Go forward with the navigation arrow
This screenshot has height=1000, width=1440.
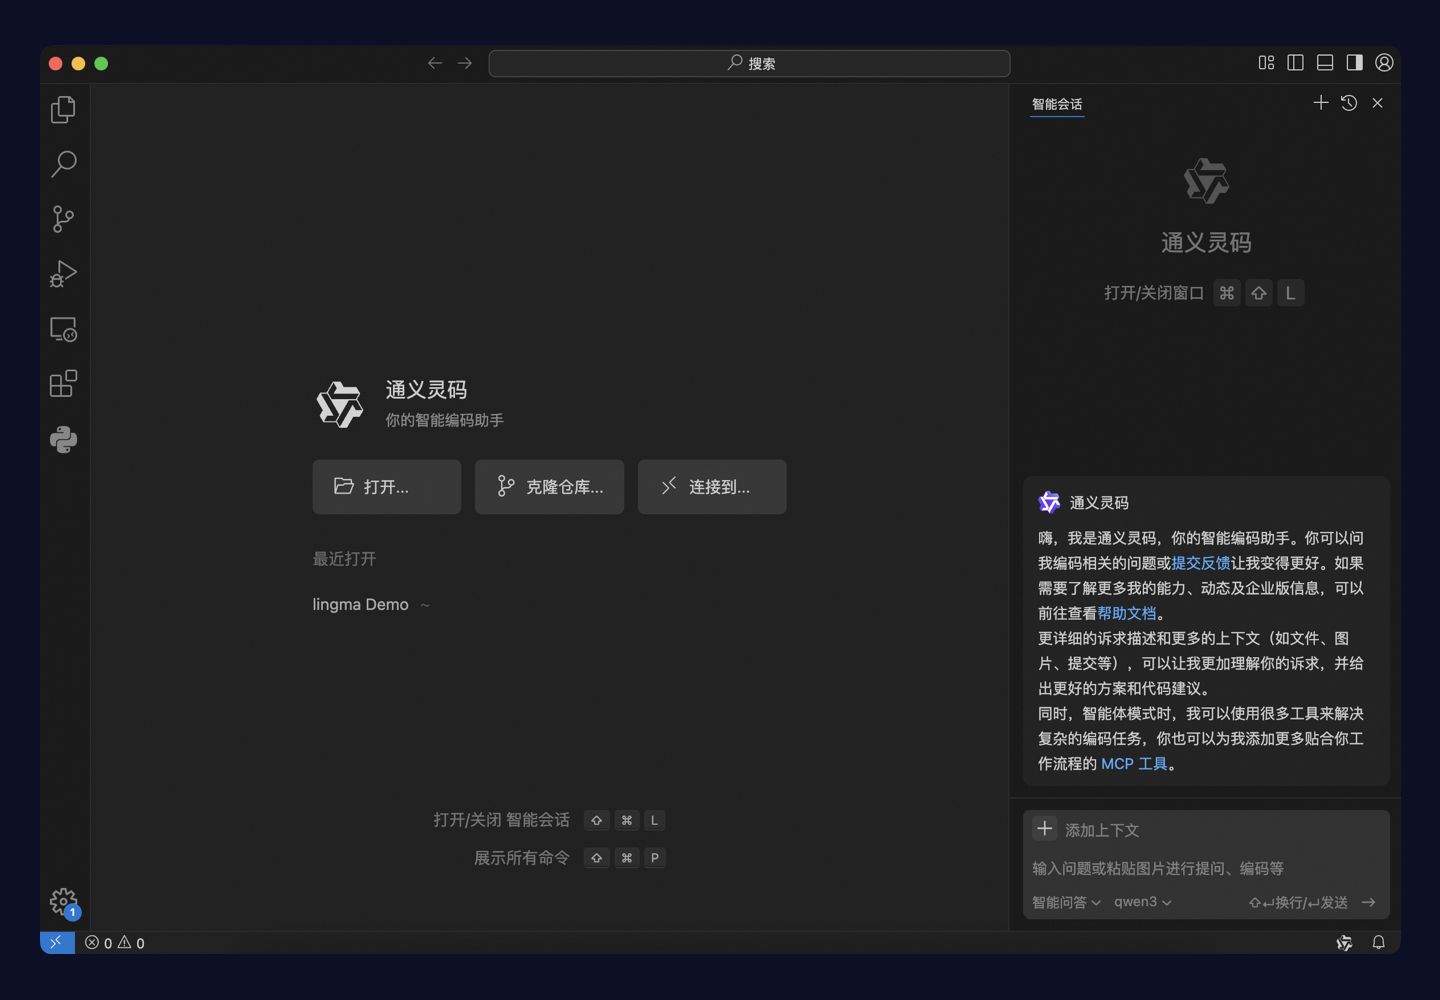465,63
